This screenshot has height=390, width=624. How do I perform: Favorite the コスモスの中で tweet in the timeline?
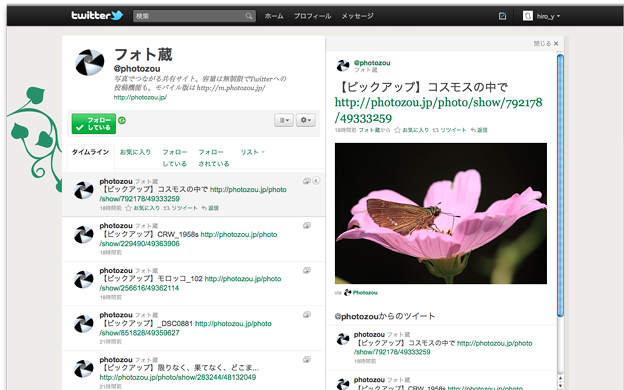tap(143, 208)
